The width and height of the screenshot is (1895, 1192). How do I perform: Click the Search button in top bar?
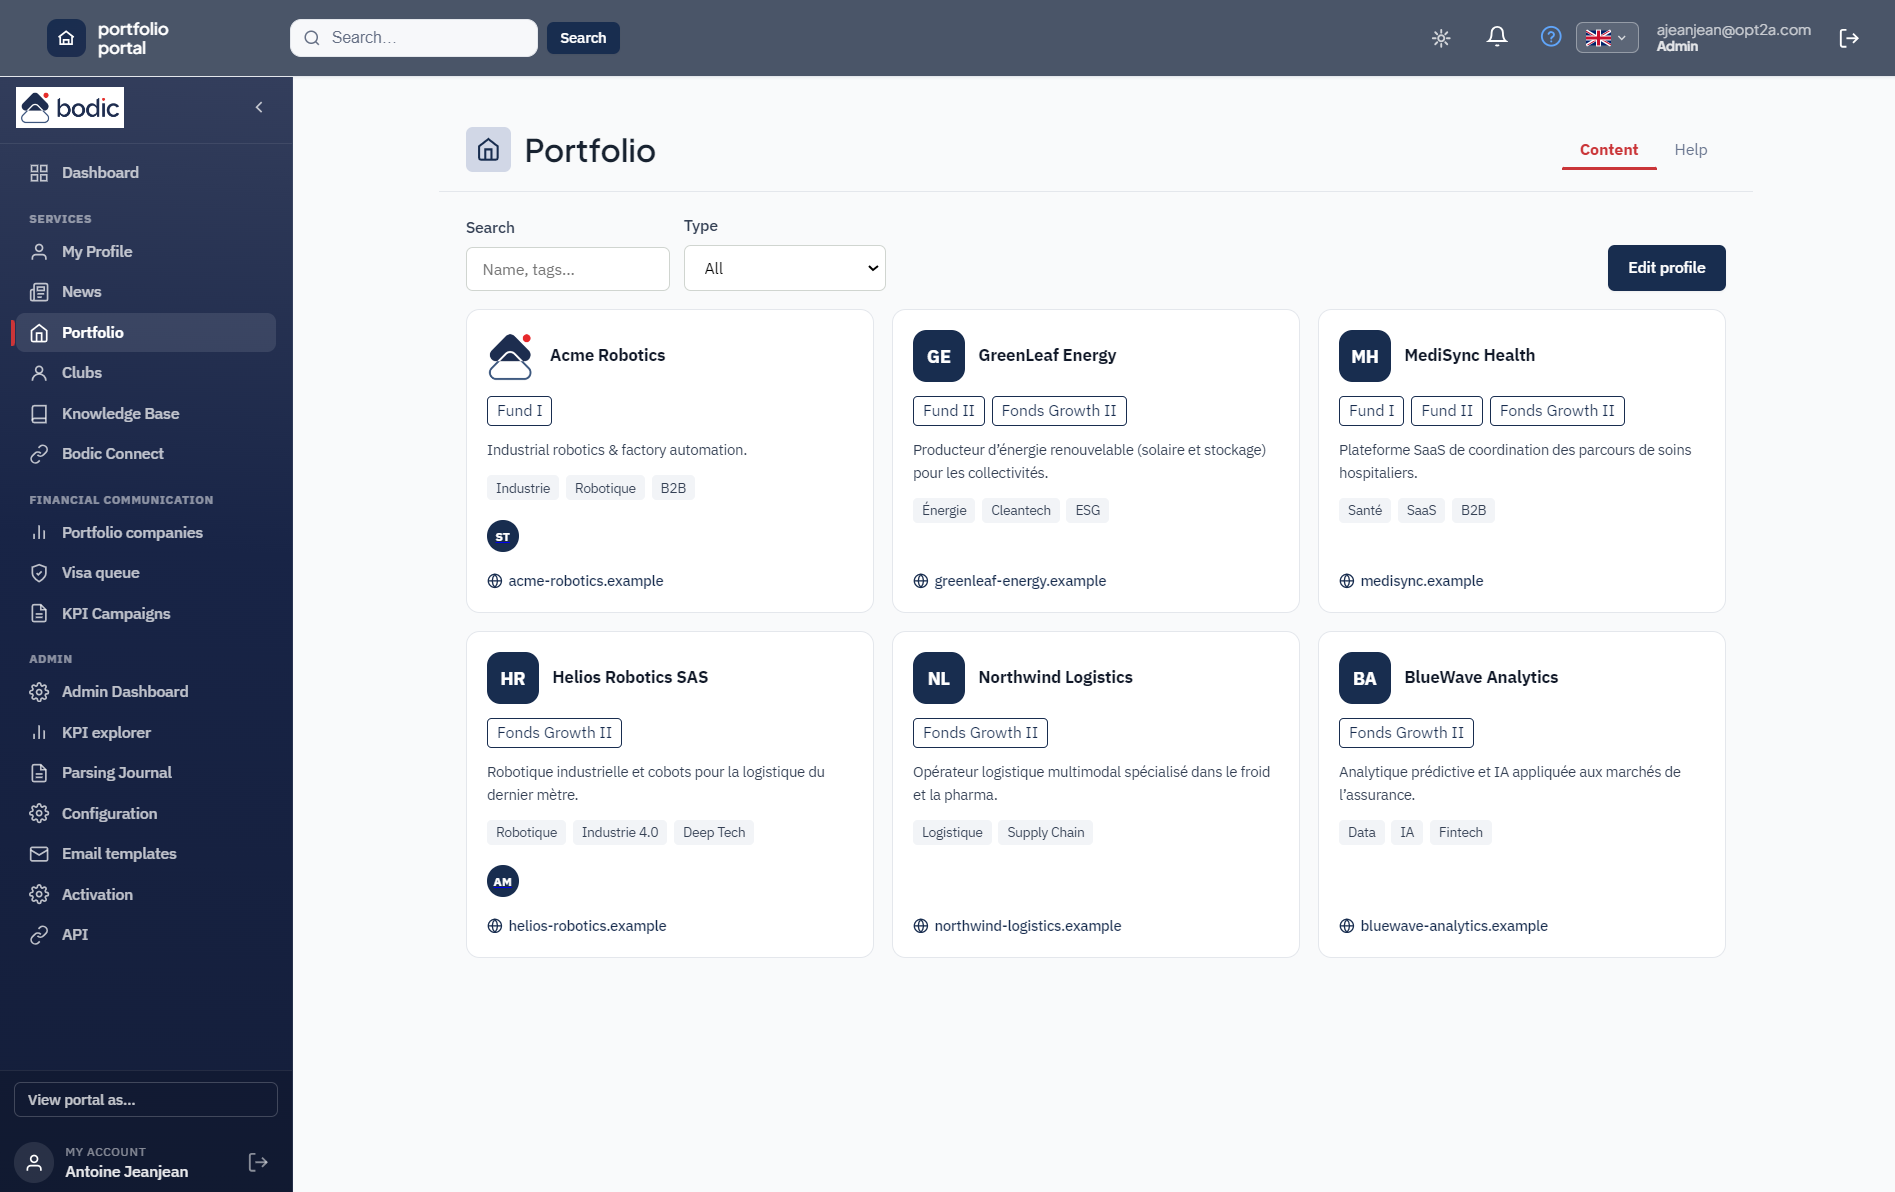(x=583, y=38)
